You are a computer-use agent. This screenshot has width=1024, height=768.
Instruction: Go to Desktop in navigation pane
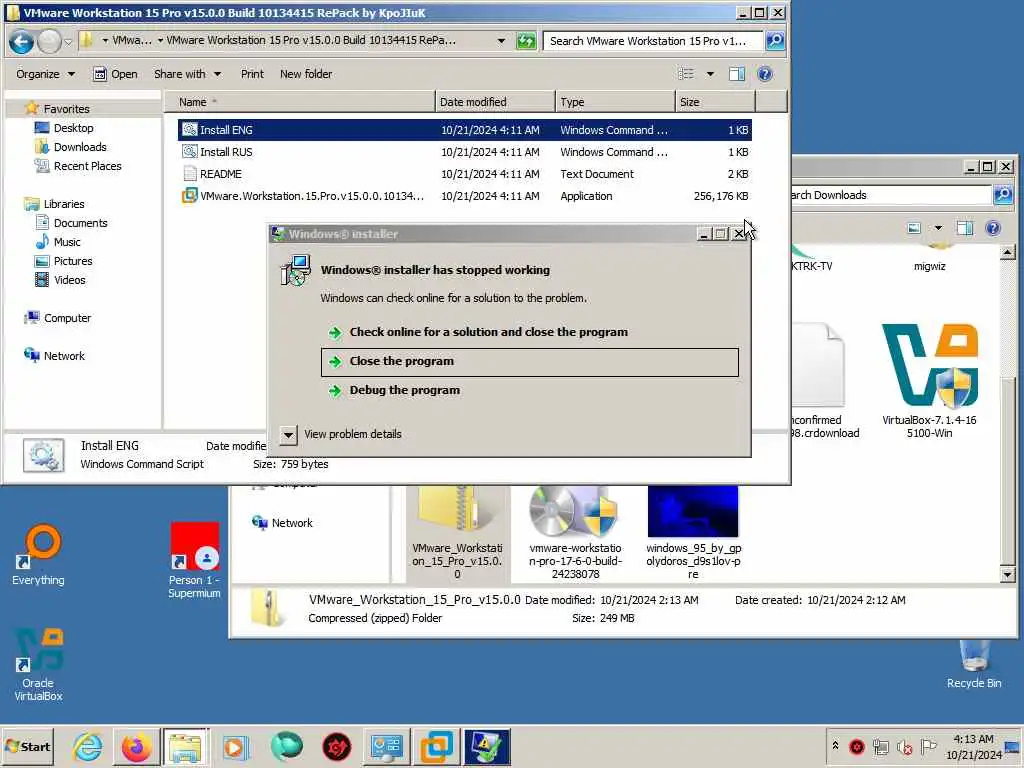click(x=73, y=128)
